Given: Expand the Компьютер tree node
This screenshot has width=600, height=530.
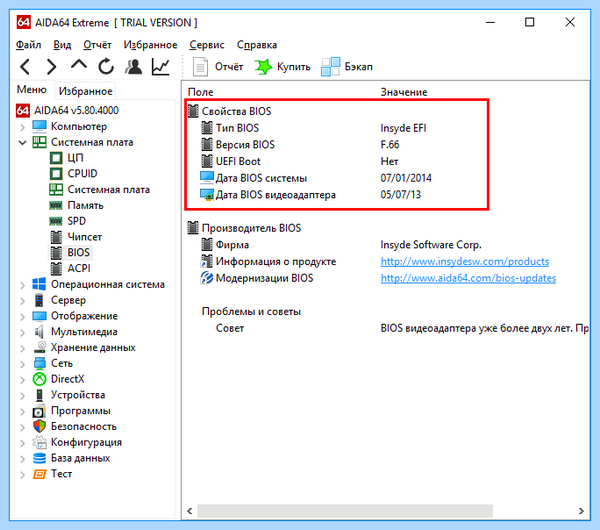Looking at the screenshot, I should (x=23, y=127).
